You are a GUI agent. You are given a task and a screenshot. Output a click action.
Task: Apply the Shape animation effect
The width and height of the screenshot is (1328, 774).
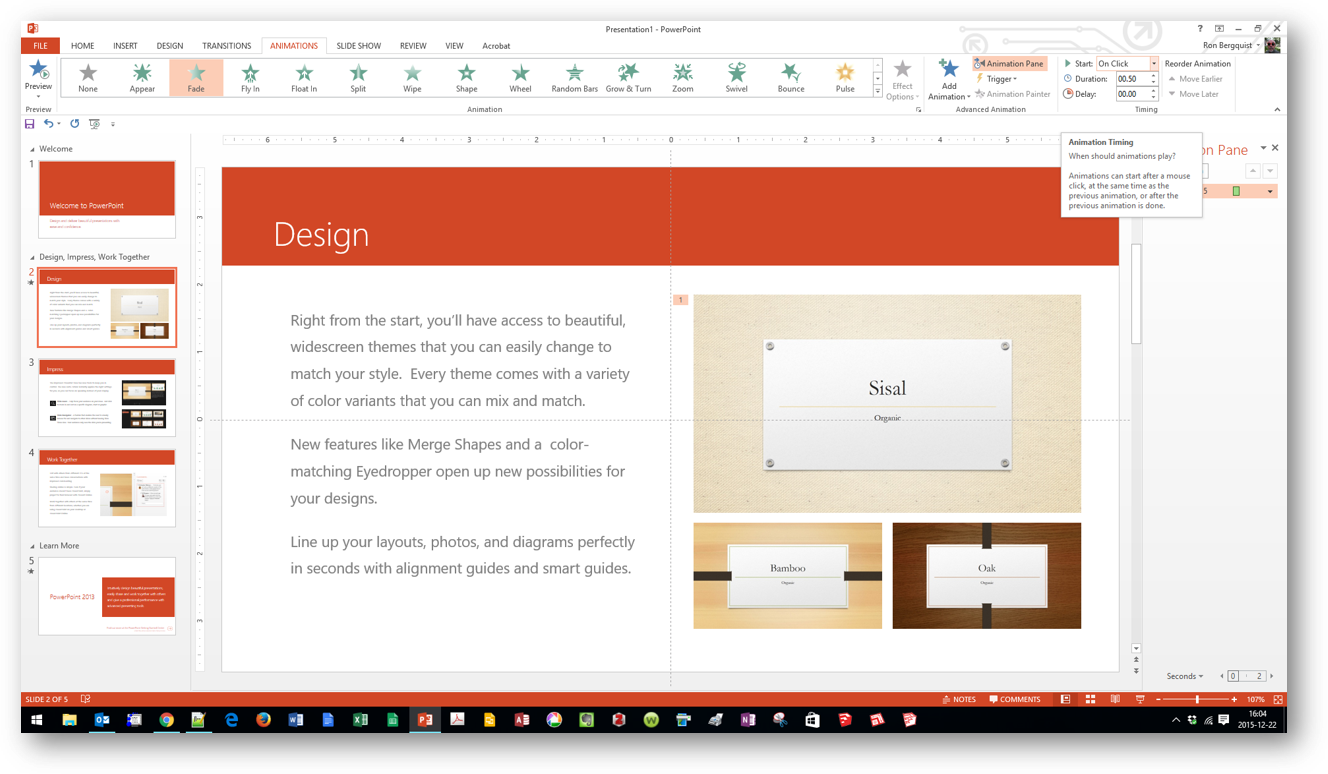[466, 77]
